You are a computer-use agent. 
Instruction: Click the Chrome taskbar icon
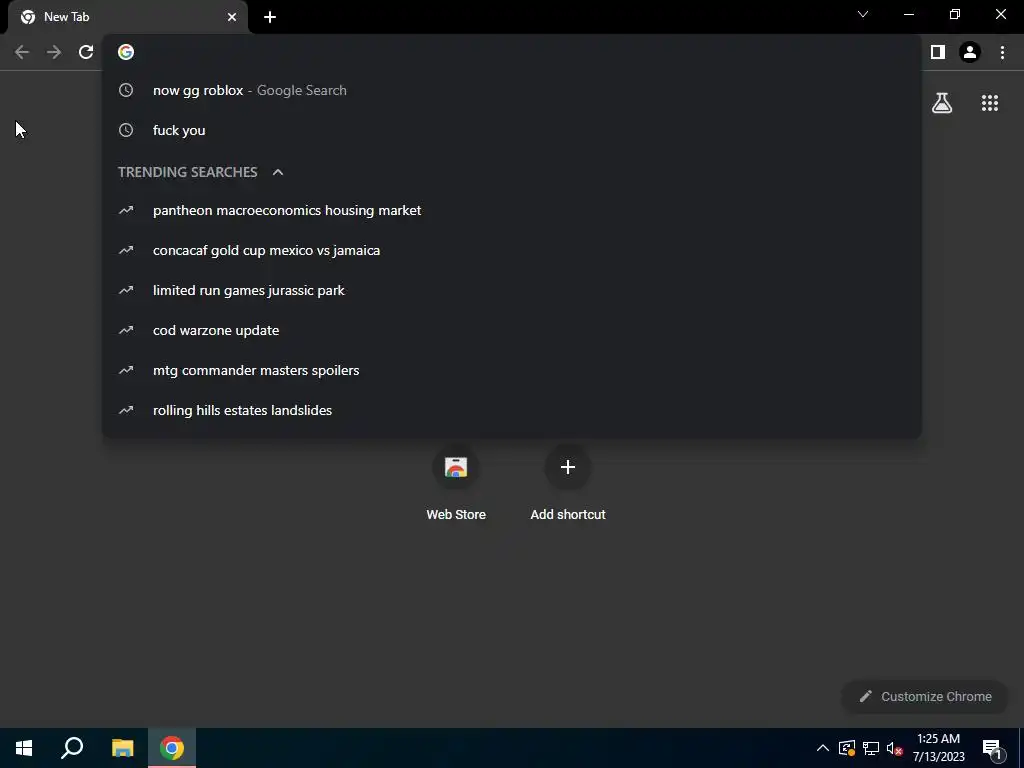[172, 748]
